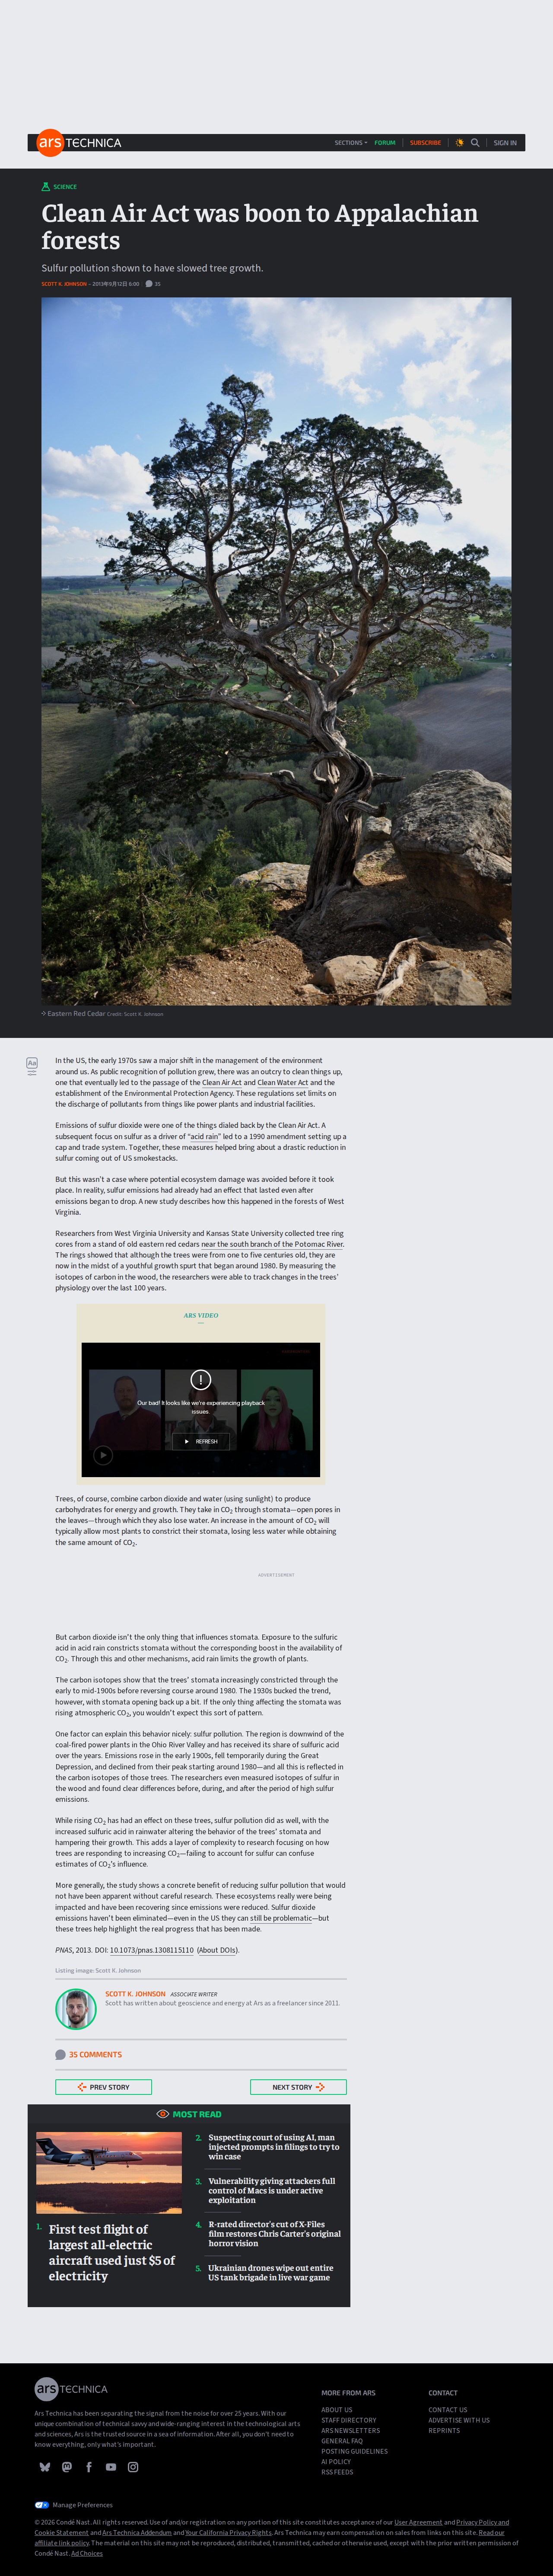Open Ars Technica Facebook page icon
This screenshot has width=553, height=2576.
(x=89, y=2467)
